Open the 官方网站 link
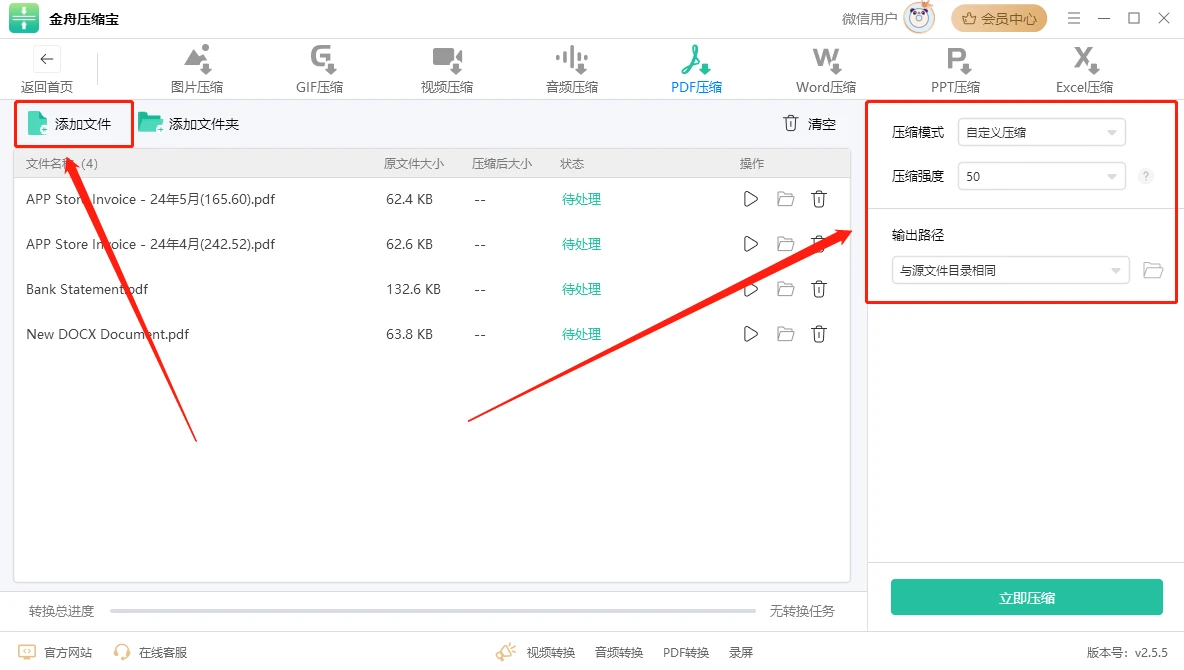This screenshot has width=1184, height=670. pyautogui.click(x=55, y=652)
